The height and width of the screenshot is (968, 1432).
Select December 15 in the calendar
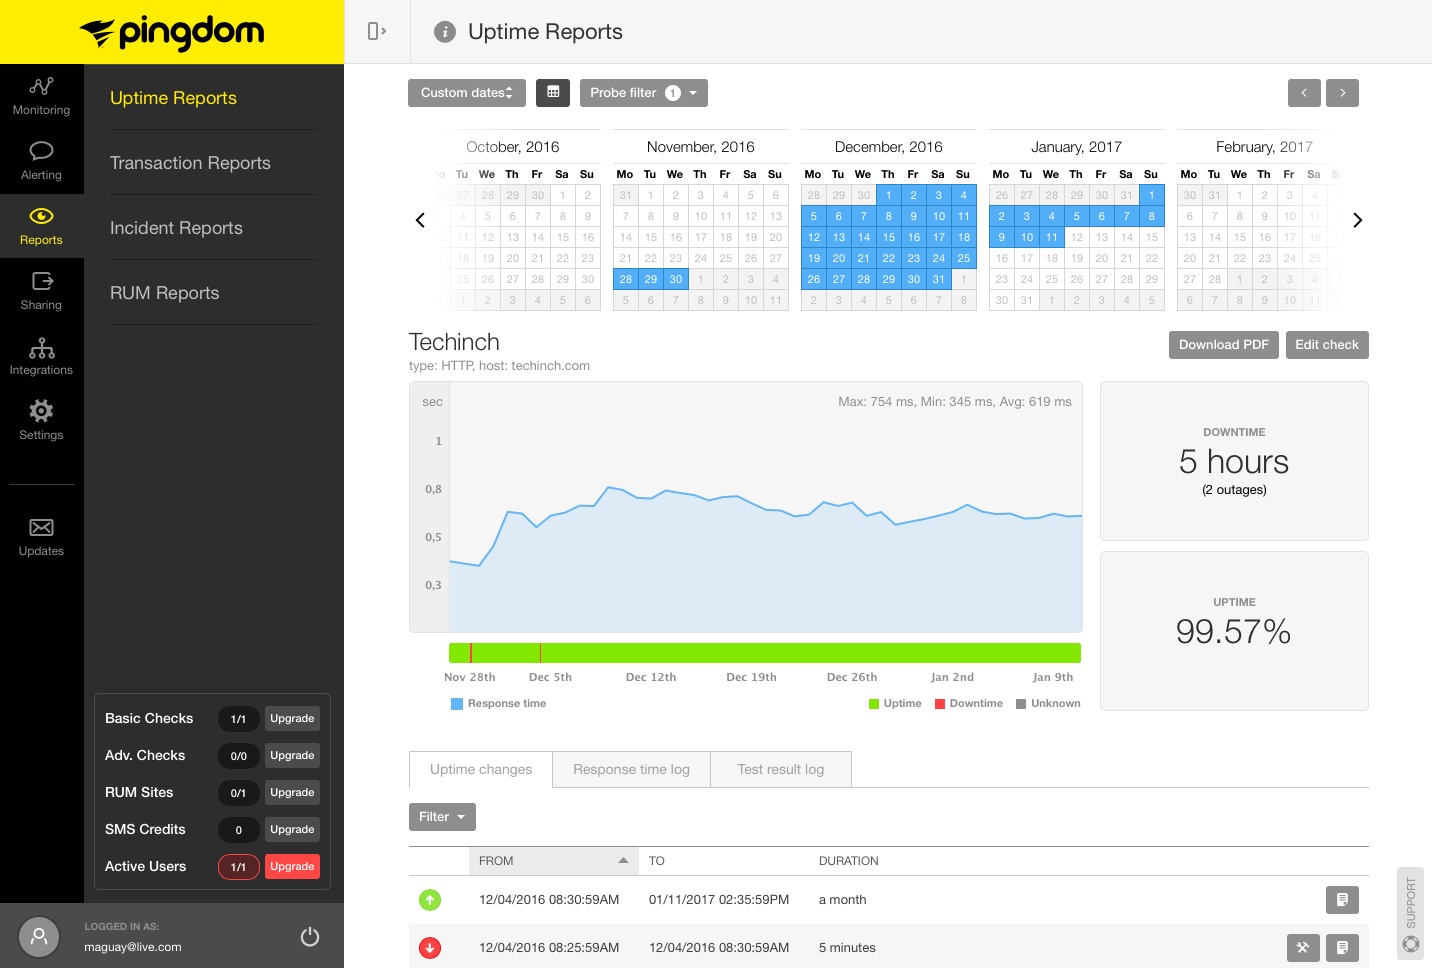[x=888, y=238]
